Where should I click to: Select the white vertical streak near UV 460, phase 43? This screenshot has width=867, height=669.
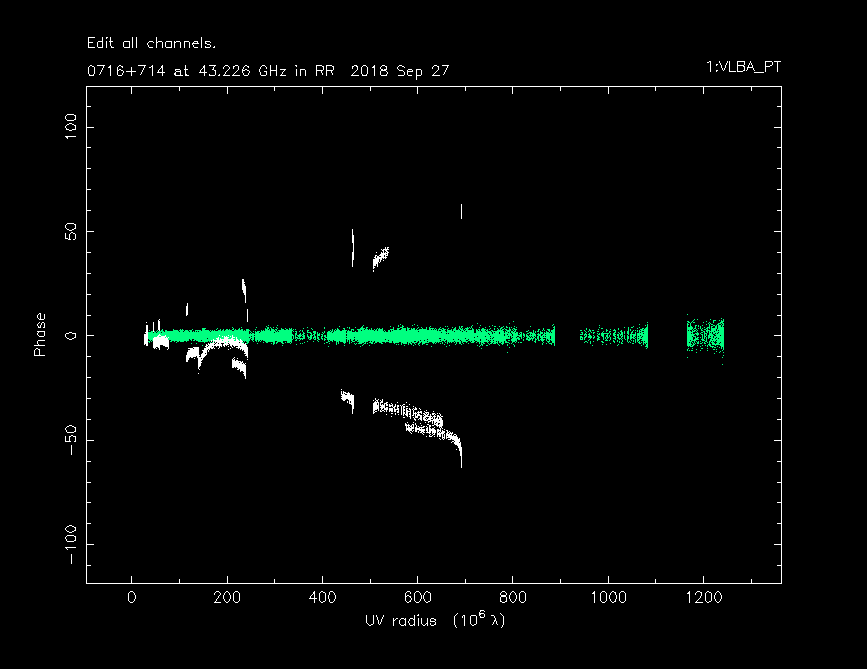(352, 247)
